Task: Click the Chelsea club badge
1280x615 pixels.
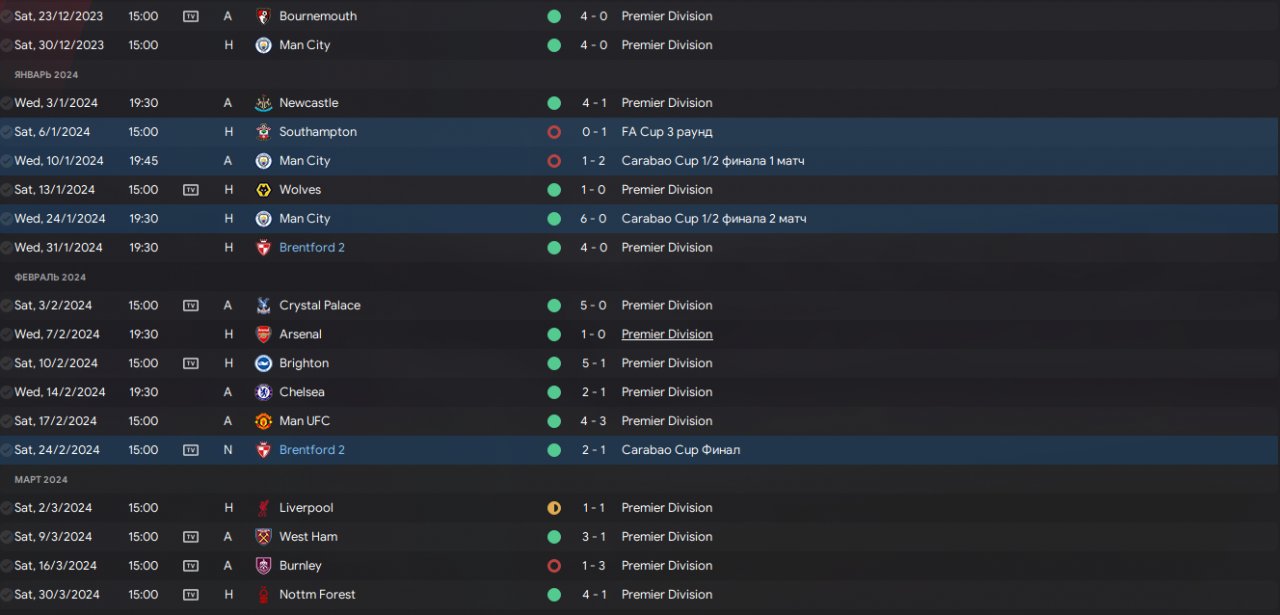Action: pos(264,393)
